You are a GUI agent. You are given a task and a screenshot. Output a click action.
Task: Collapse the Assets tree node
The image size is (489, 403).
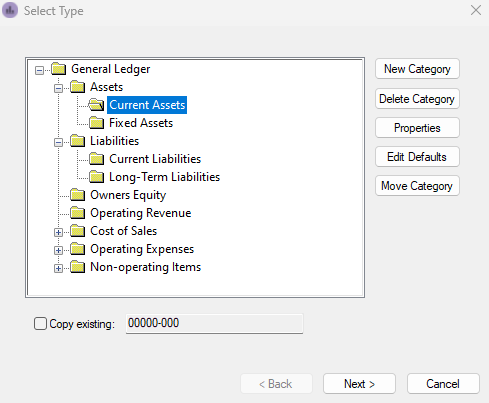tap(58, 88)
